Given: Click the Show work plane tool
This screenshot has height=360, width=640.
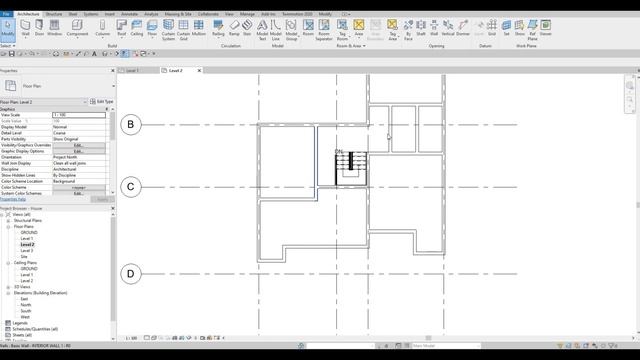Looking at the screenshot, I should [519, 29].
